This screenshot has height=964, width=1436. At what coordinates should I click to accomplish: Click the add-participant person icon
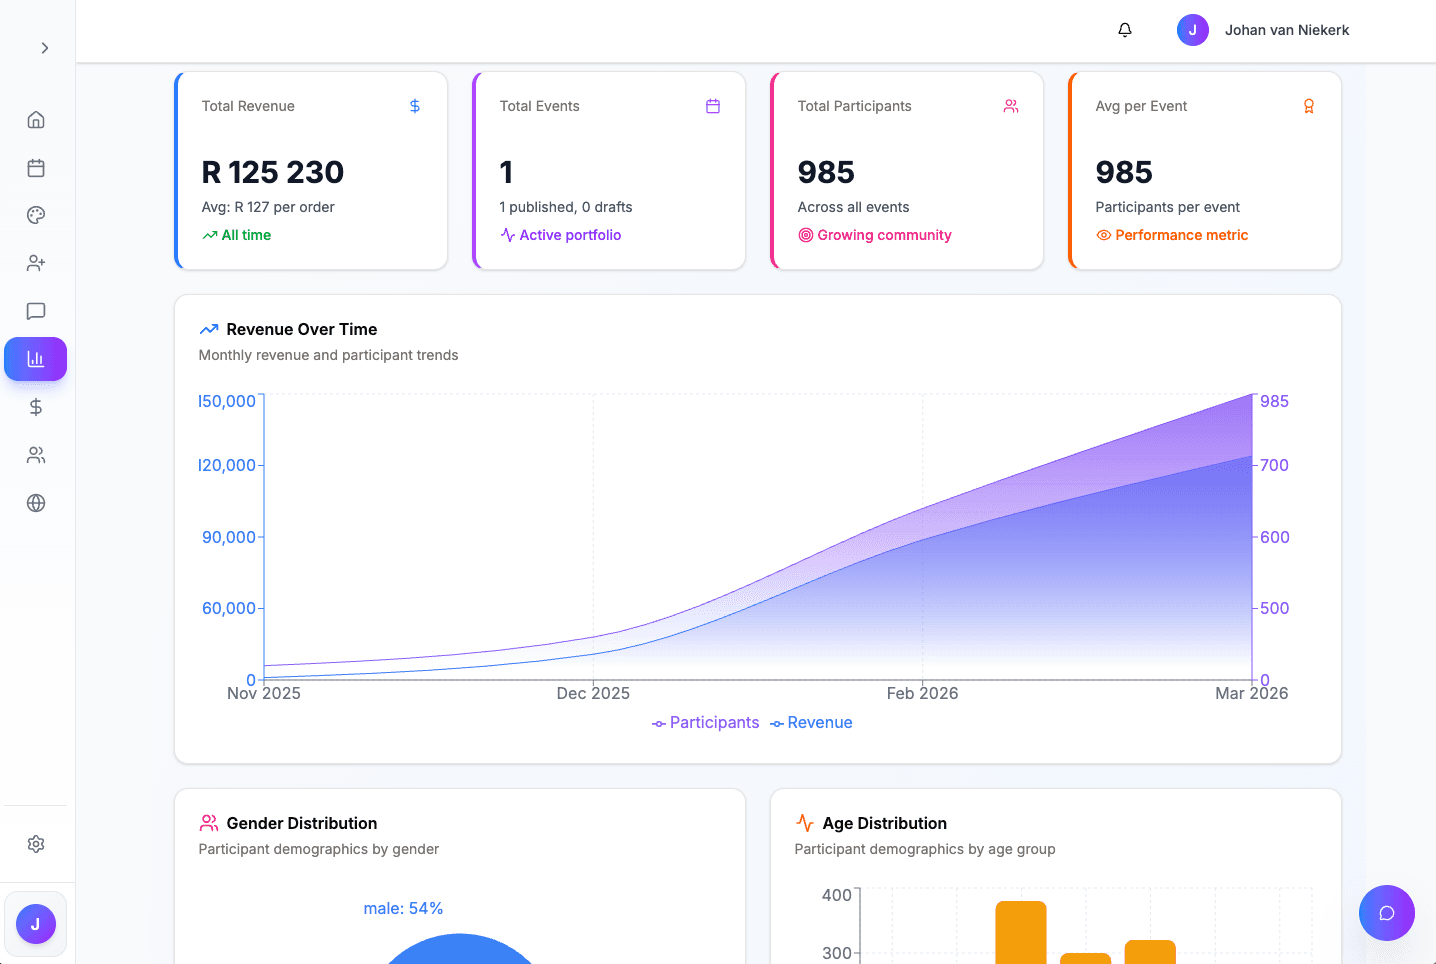36,263
